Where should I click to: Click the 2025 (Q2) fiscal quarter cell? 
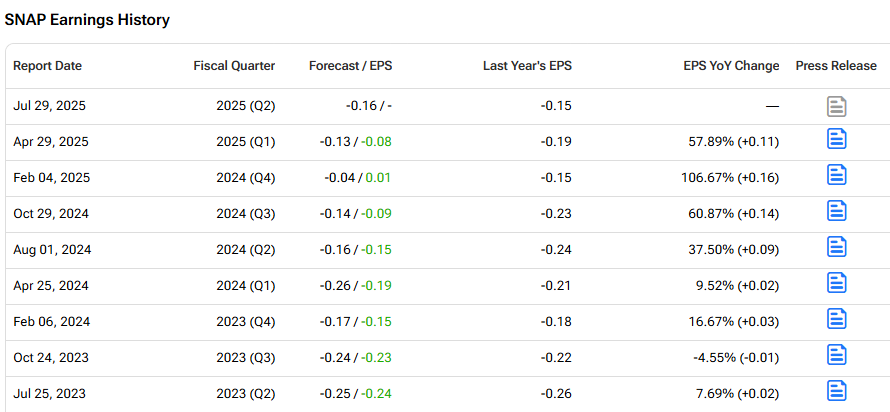(246, 106)
